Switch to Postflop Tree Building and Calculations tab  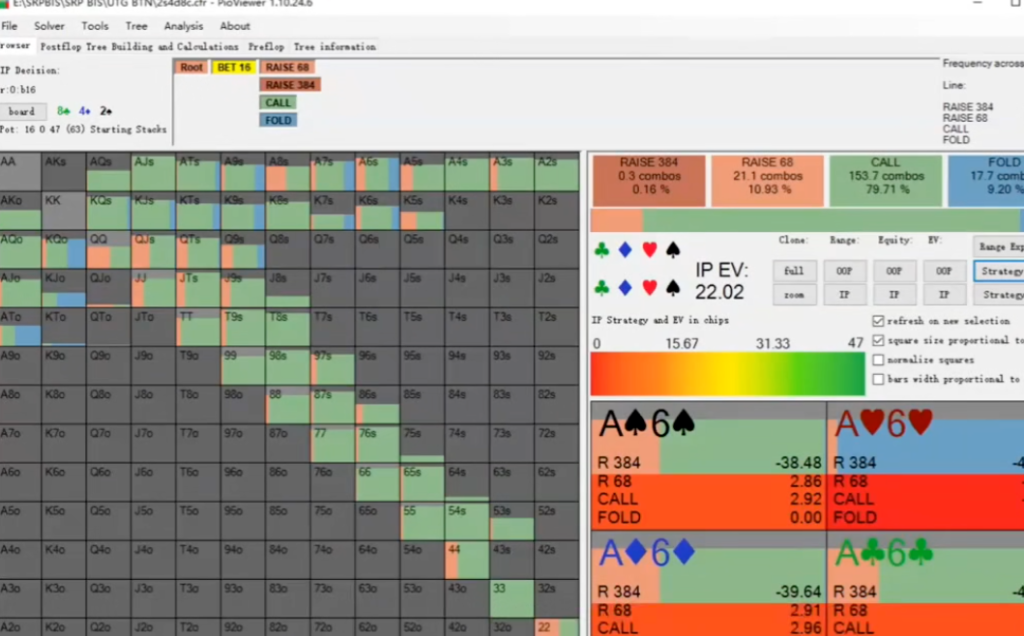coord(139,46)
